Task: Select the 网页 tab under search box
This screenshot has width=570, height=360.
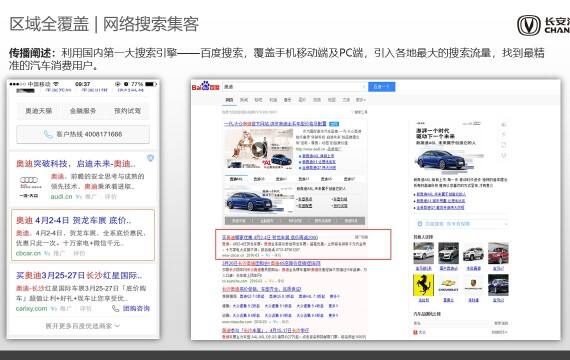Action: coord(229,100)
